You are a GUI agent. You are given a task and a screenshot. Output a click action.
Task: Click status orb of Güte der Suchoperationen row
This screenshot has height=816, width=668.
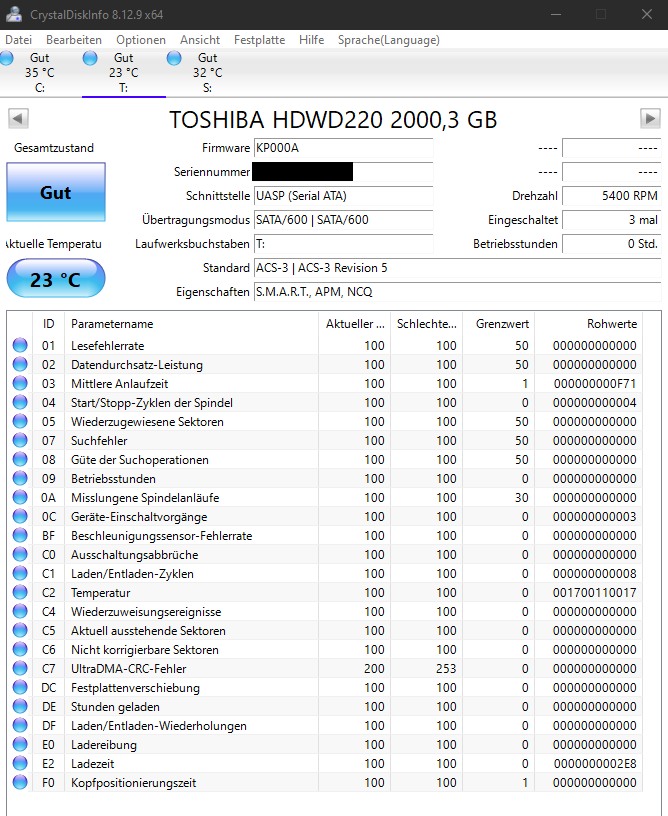pos(20,459)
